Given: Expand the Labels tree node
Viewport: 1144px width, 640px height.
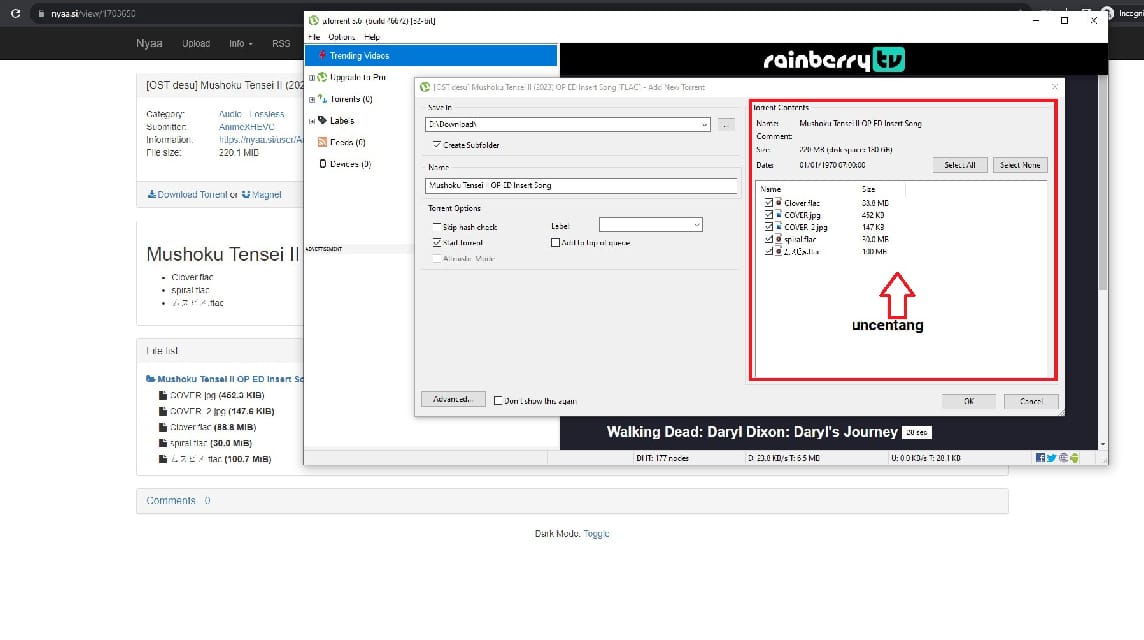Looking at the screenshot, I should point(312,121).
